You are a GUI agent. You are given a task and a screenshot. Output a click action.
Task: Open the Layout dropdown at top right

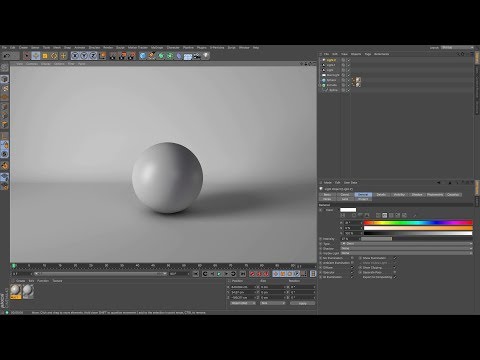(457, 48)
